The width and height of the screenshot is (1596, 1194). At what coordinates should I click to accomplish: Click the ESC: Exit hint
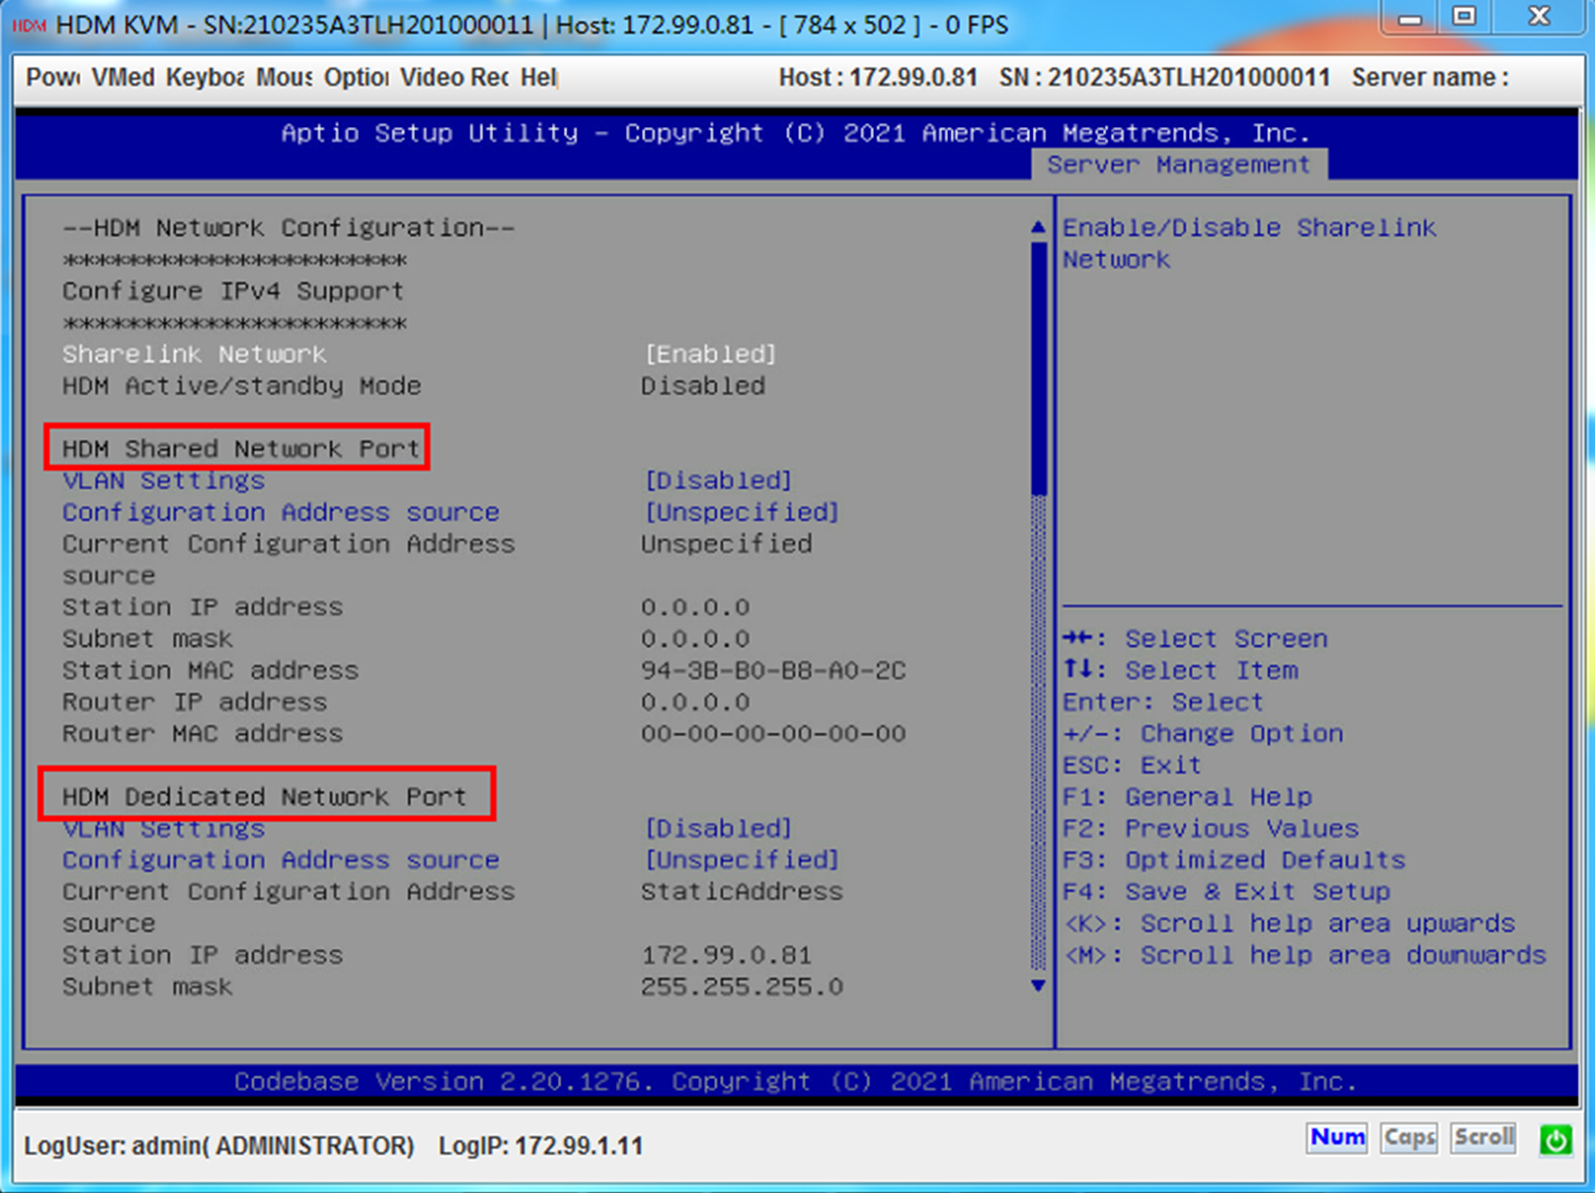(x=1132, y=766)
